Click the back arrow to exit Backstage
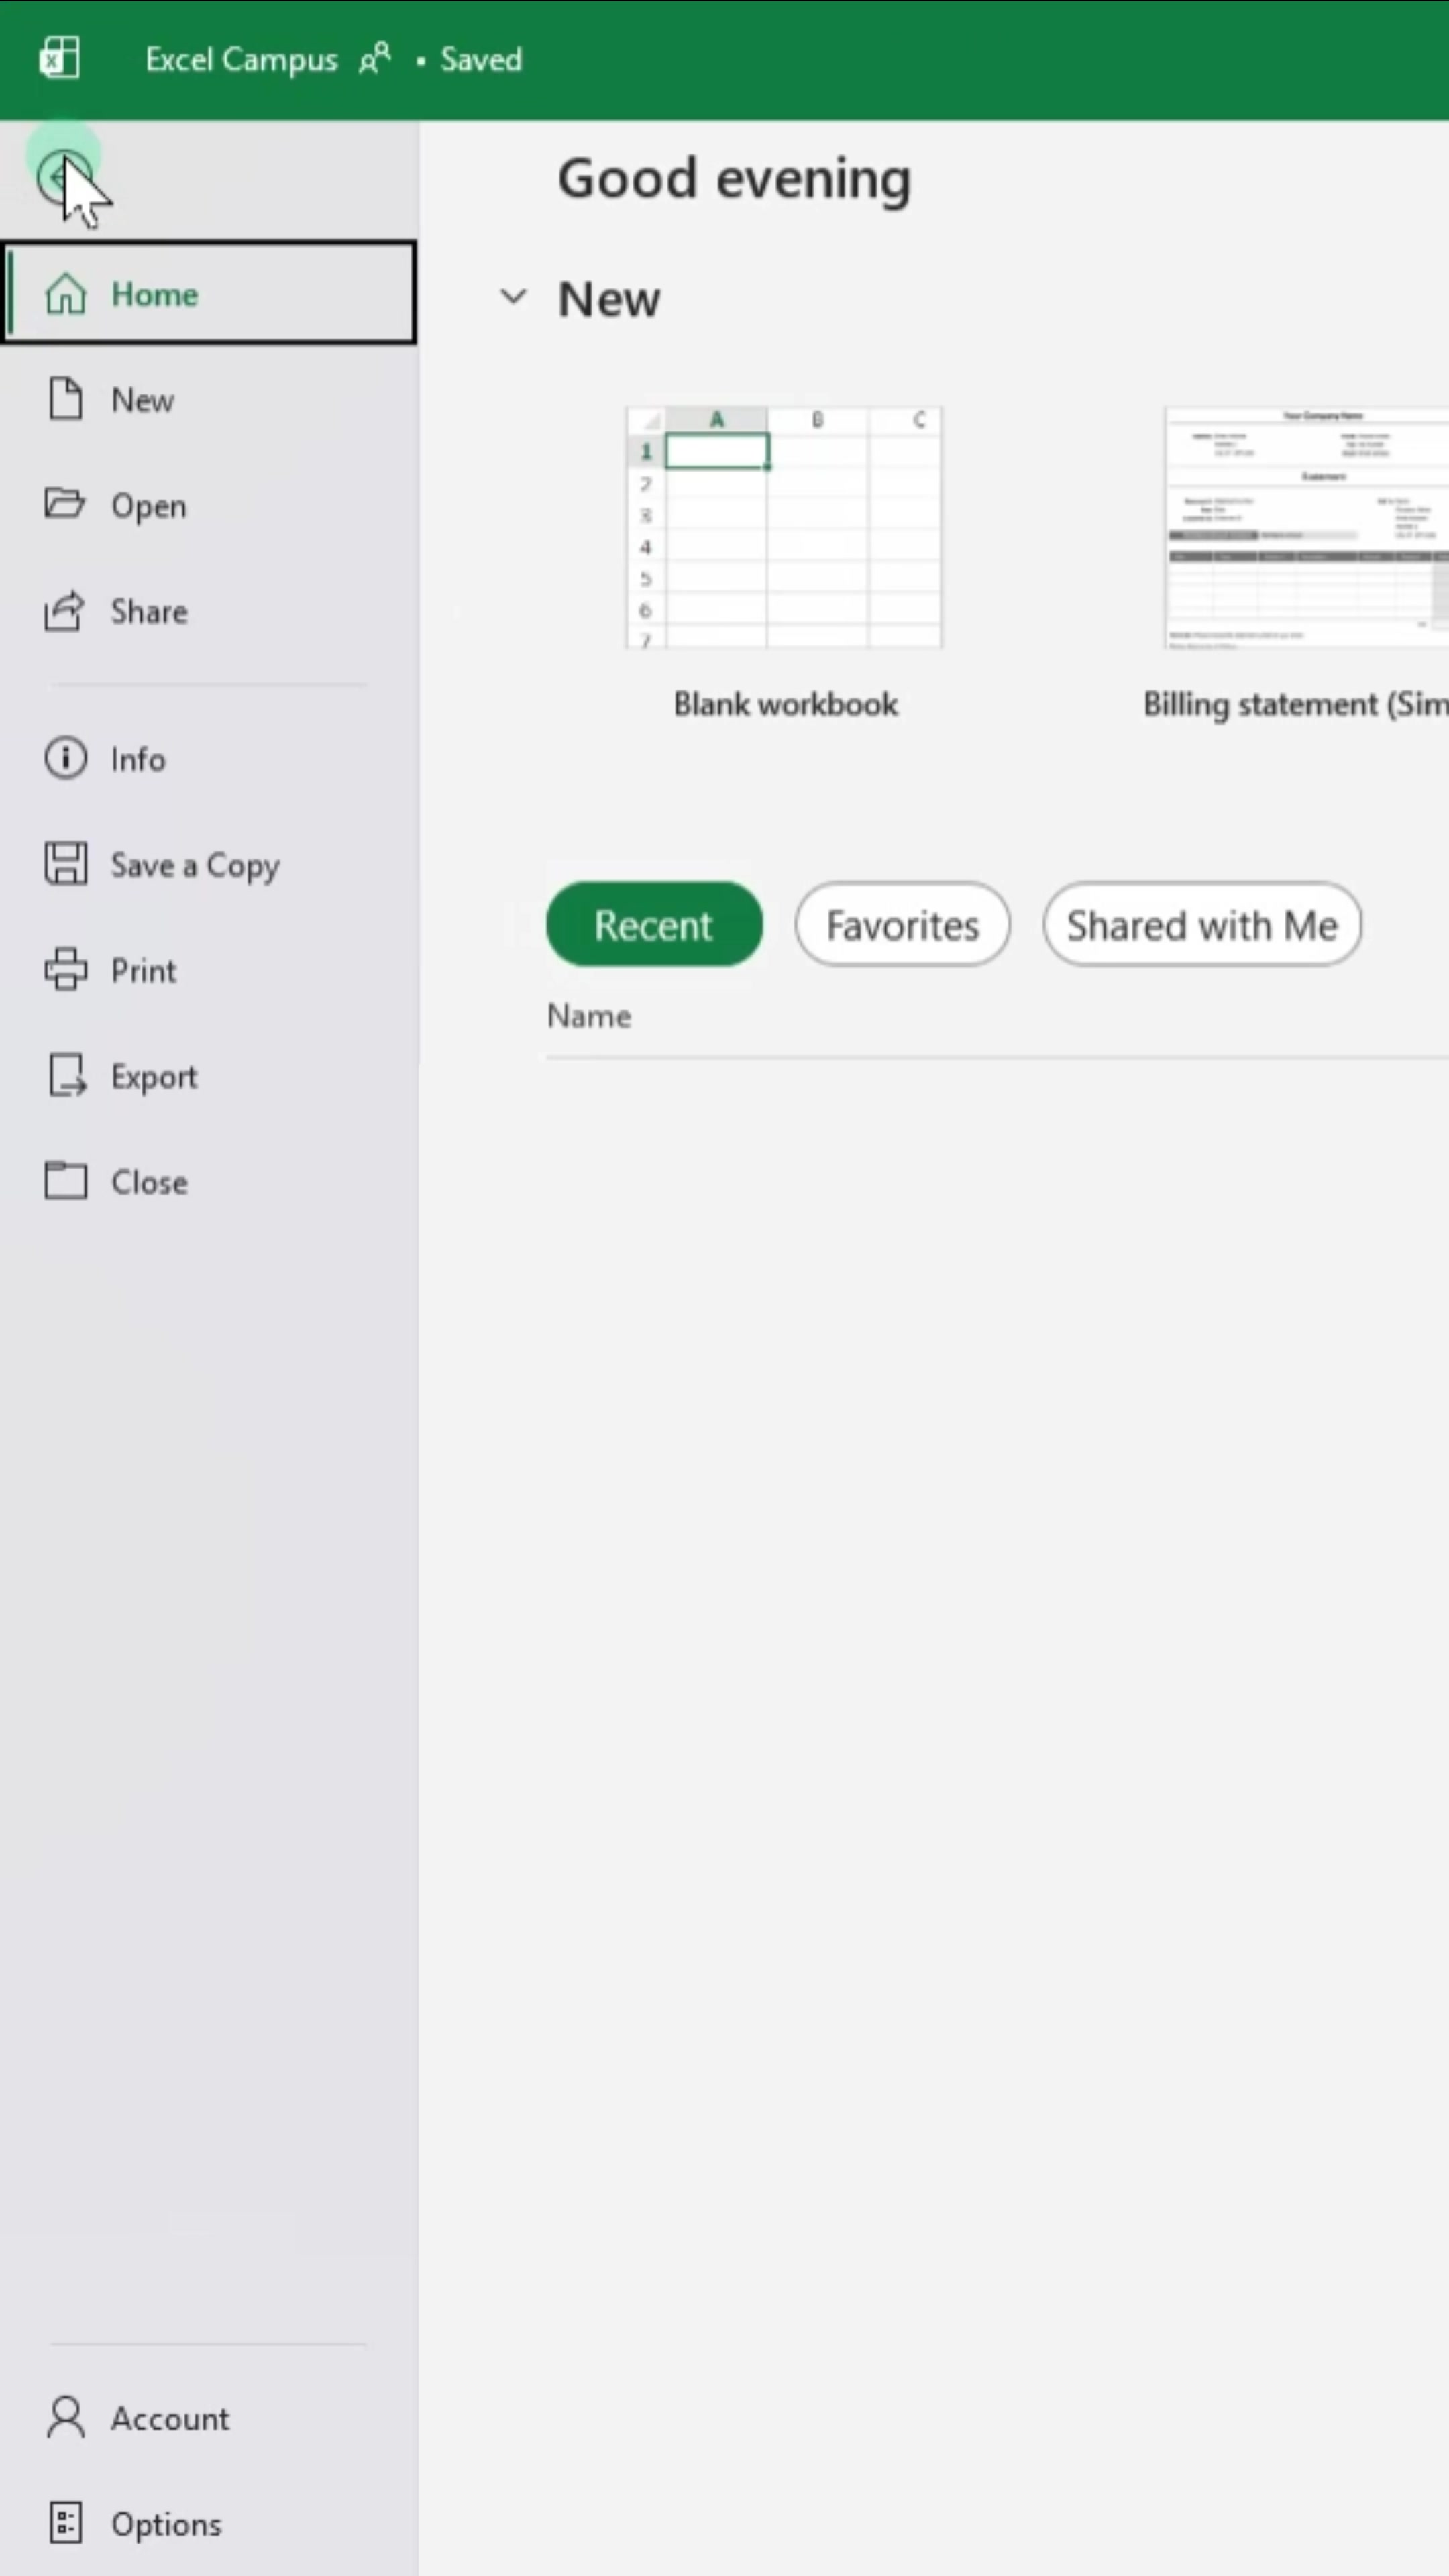This screenshot has height=2576, width=1449. (64, 178)
